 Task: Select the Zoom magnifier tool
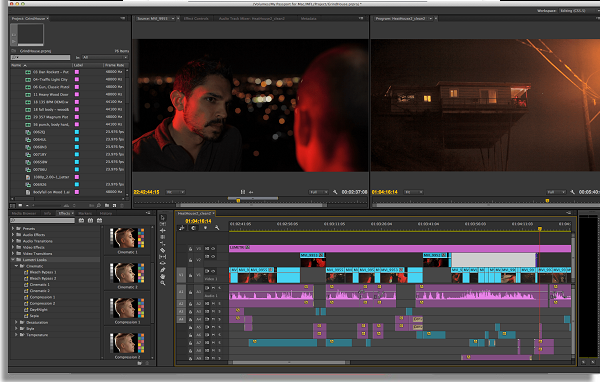point(163,283)
